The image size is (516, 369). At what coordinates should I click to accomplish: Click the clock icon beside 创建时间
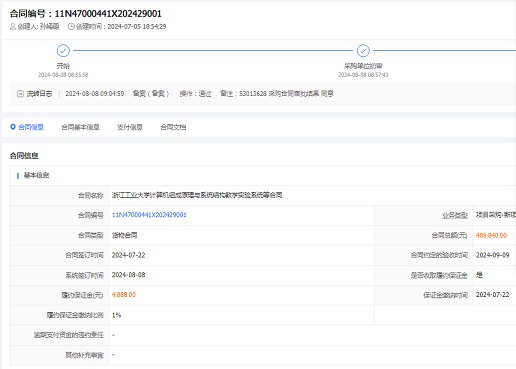[x=71, y=26]
